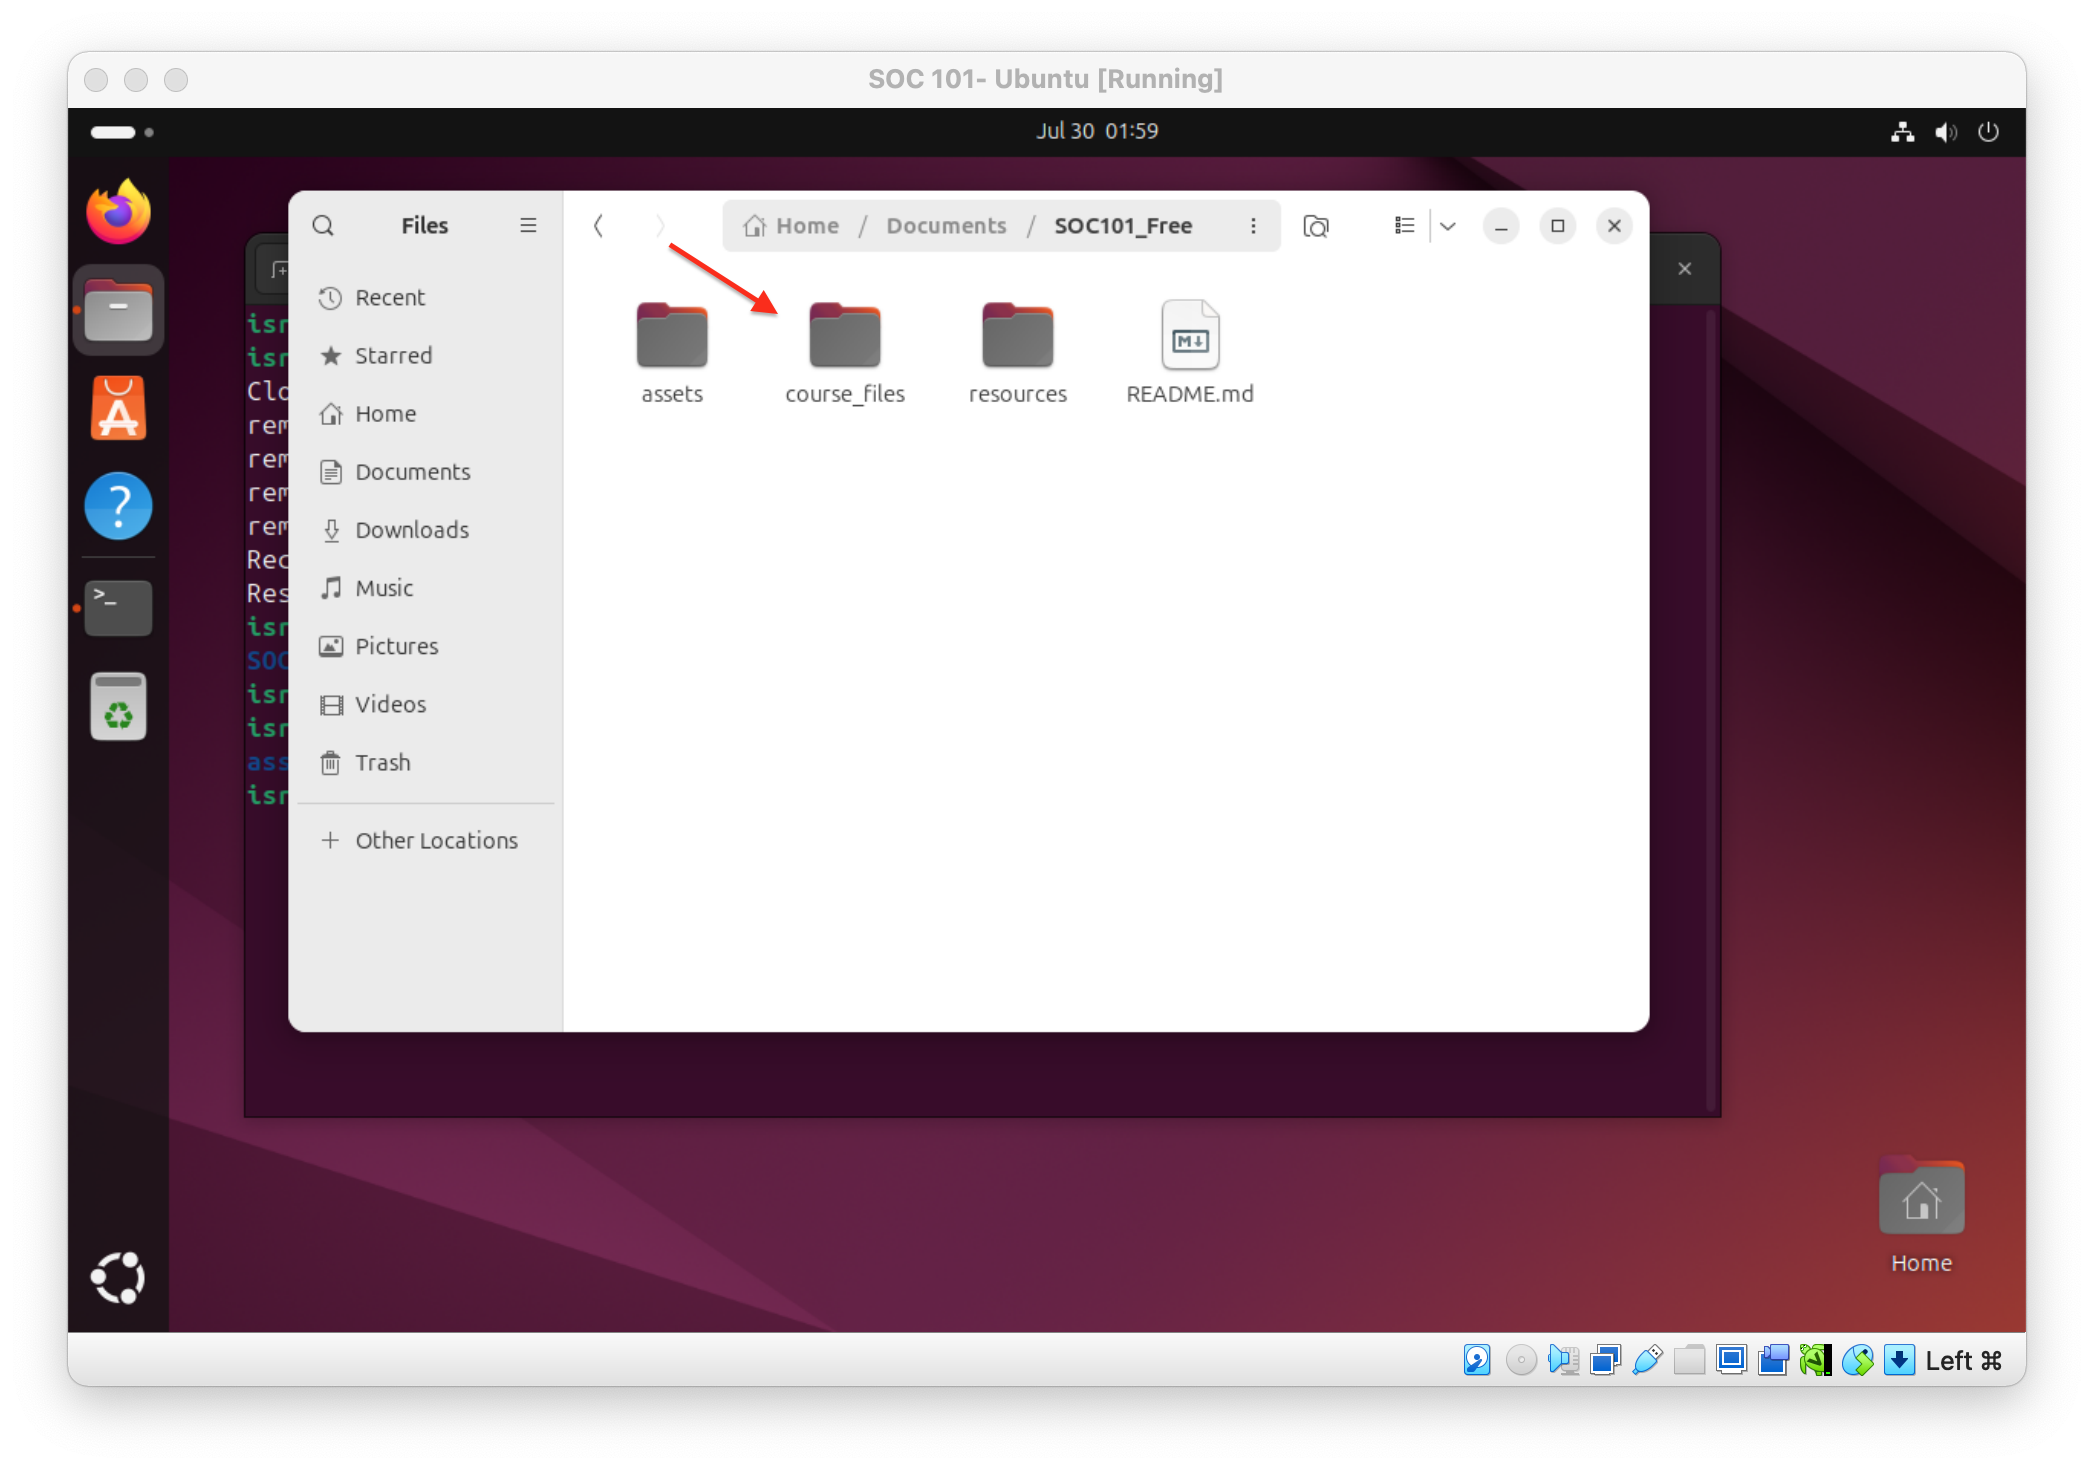The image size is (2094, 1470).
Task: Click VirtualBox keyboard capture arrow icon
Action: pyautogui.click(x=1899, y=1360)
